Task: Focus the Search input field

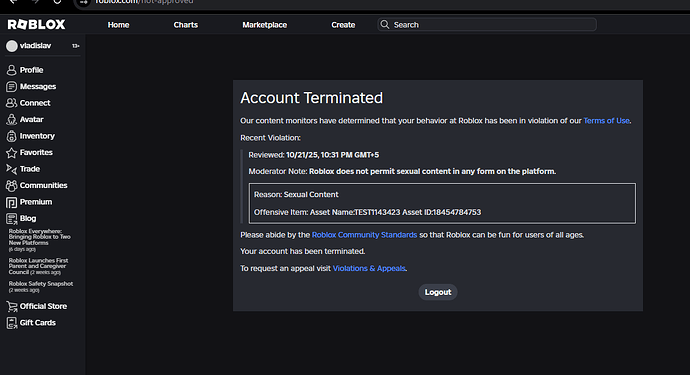Action: pos(487,25)
